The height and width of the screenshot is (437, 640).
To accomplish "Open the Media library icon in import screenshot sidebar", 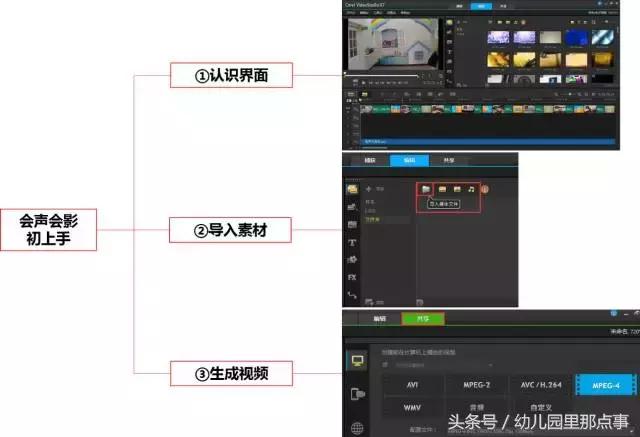I will (x=352, y=189).
